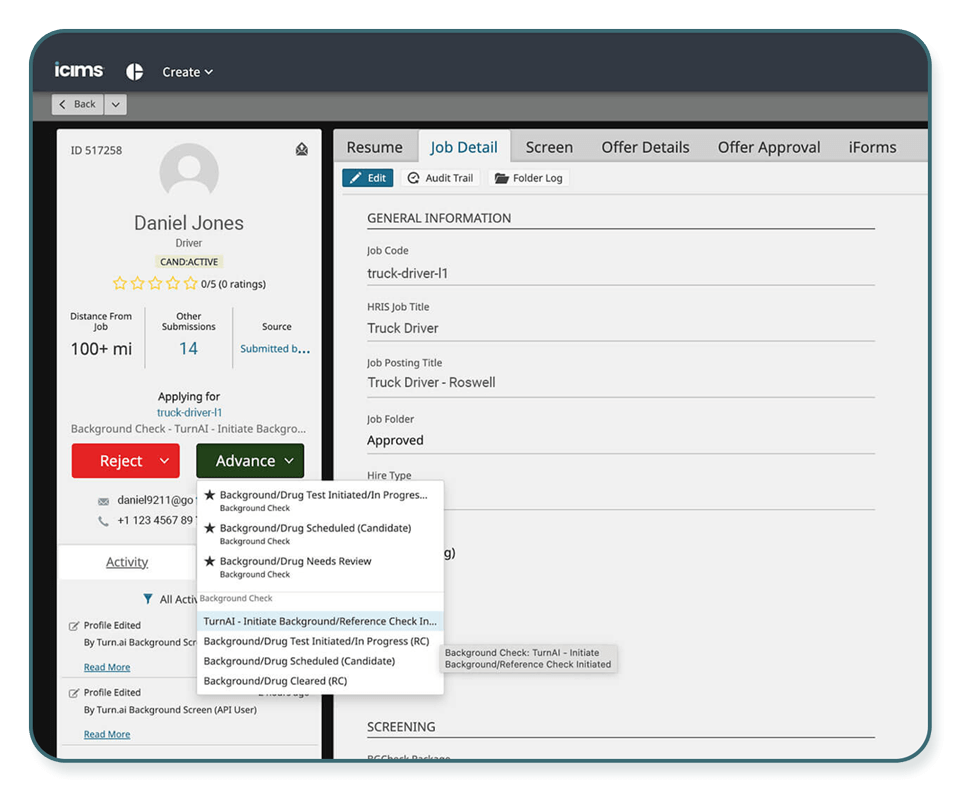Select Background/Drug Cleared (RC) option
The height and width of the screenshot is (791, 960).
(275, 681)
